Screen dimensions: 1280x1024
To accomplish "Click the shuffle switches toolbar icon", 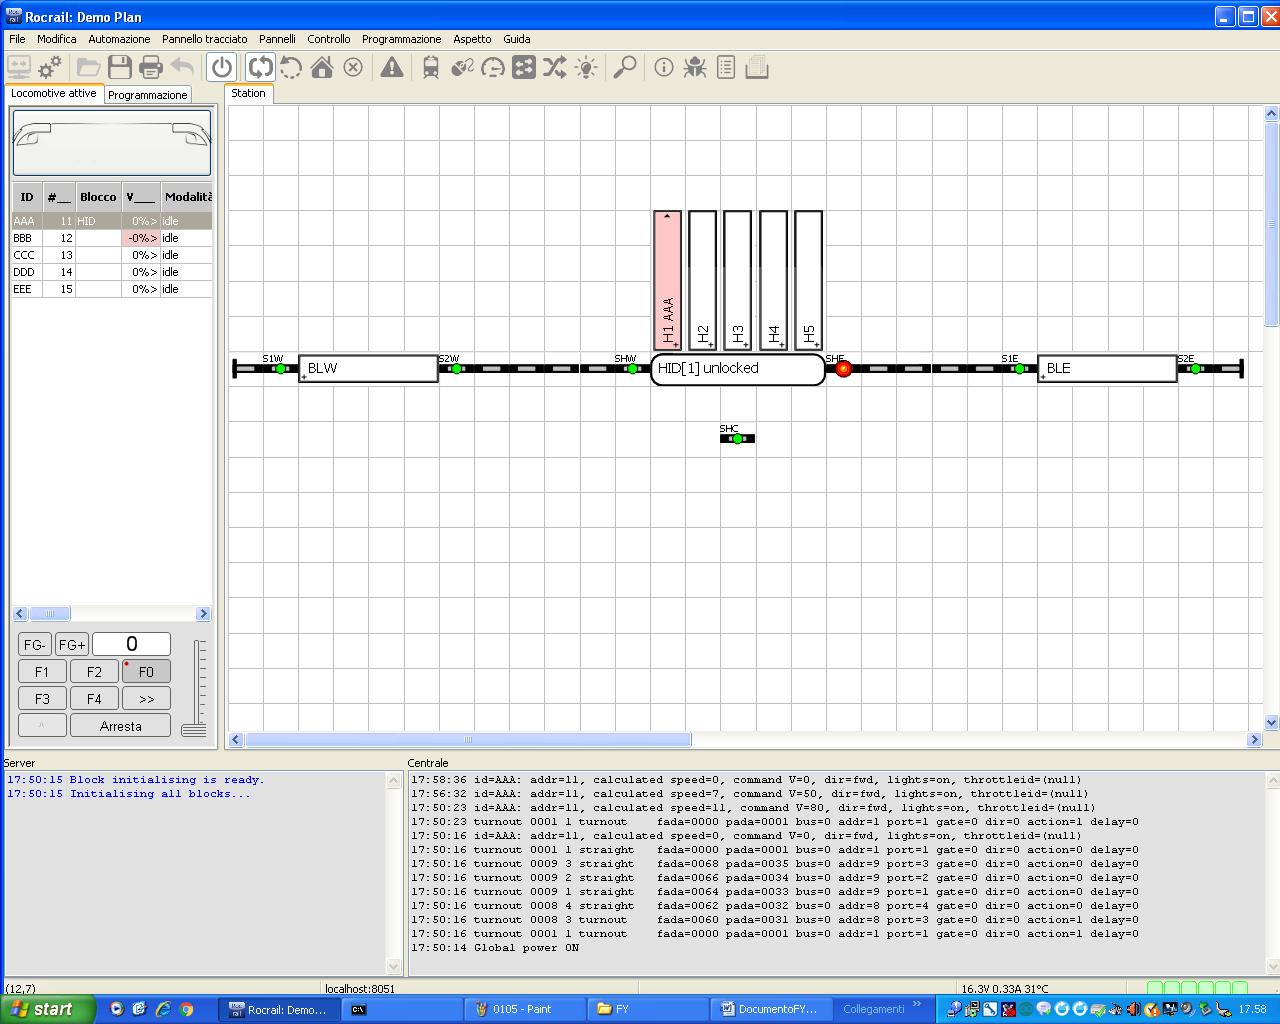I will pyautogui.click(x=555, y=67).
